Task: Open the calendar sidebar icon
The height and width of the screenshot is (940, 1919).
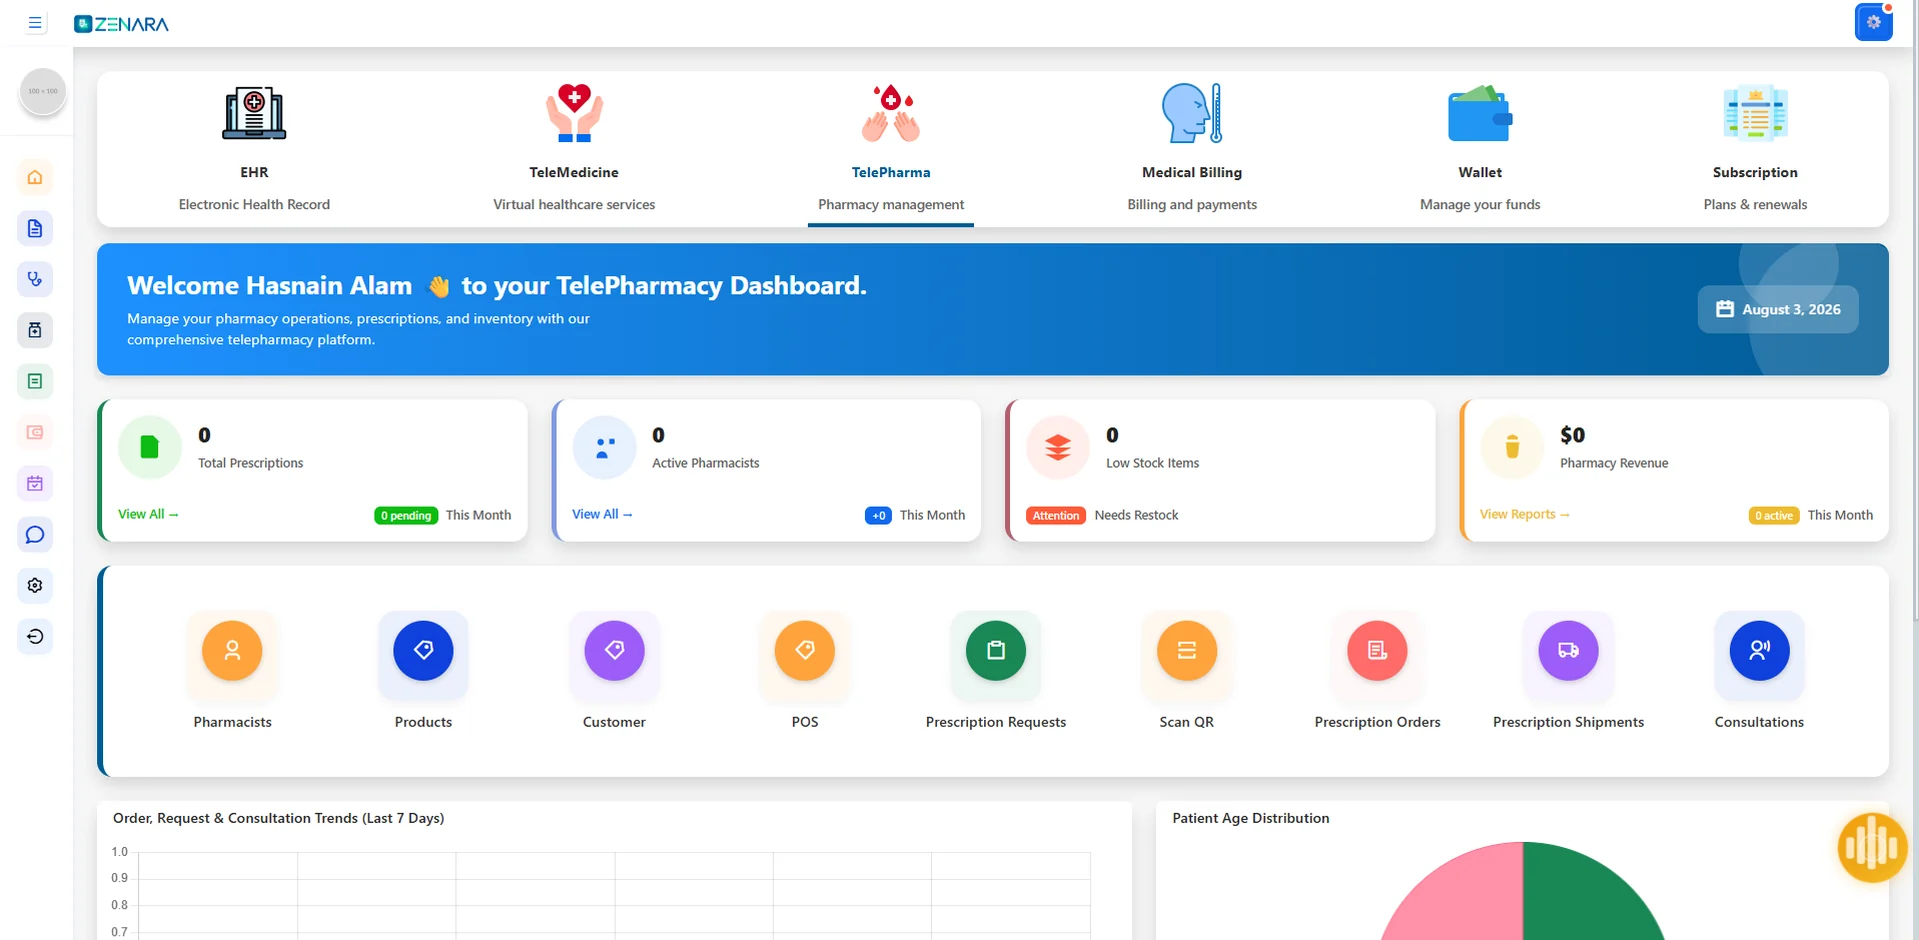Action: coord(35,483)
